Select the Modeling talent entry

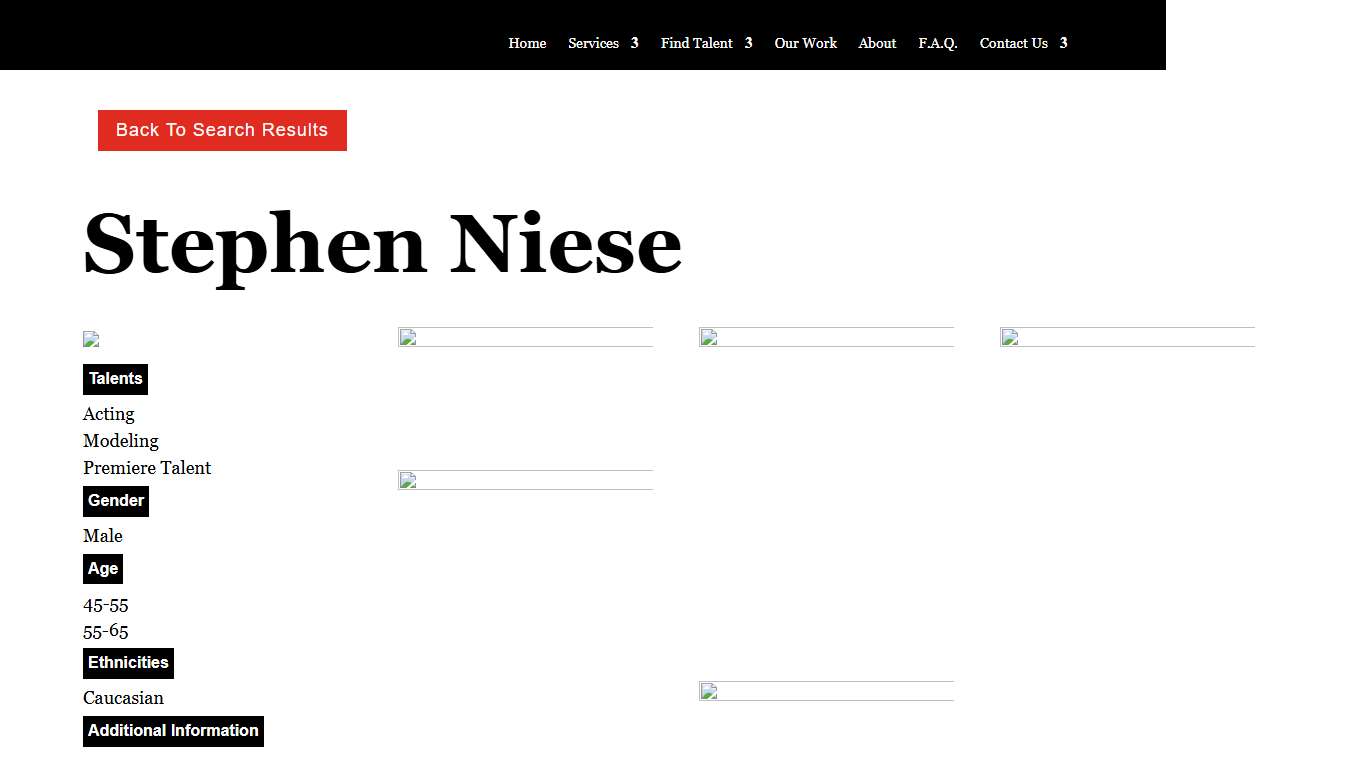click(x=120, y=441)
